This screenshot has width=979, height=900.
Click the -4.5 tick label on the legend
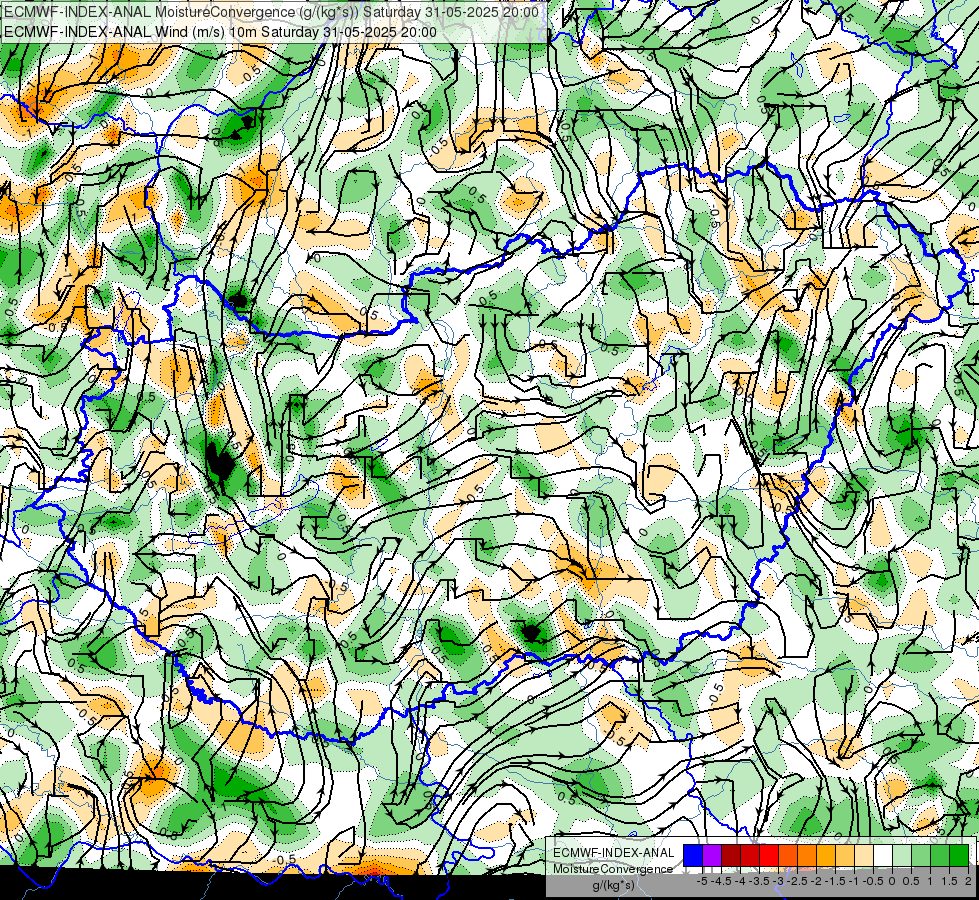pyautogui.click(x=721, y=881)
